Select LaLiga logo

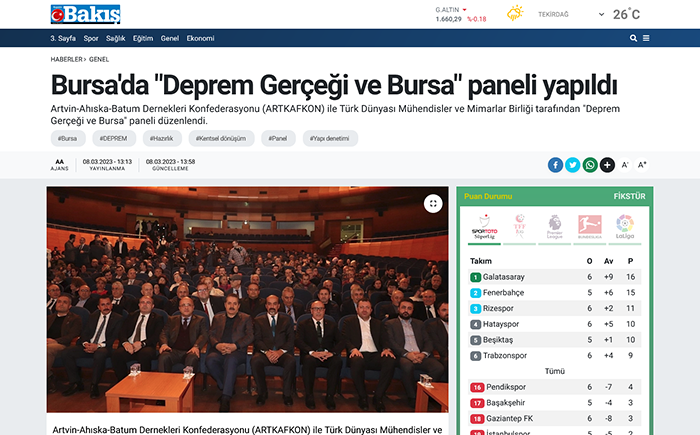pos(625,227)
